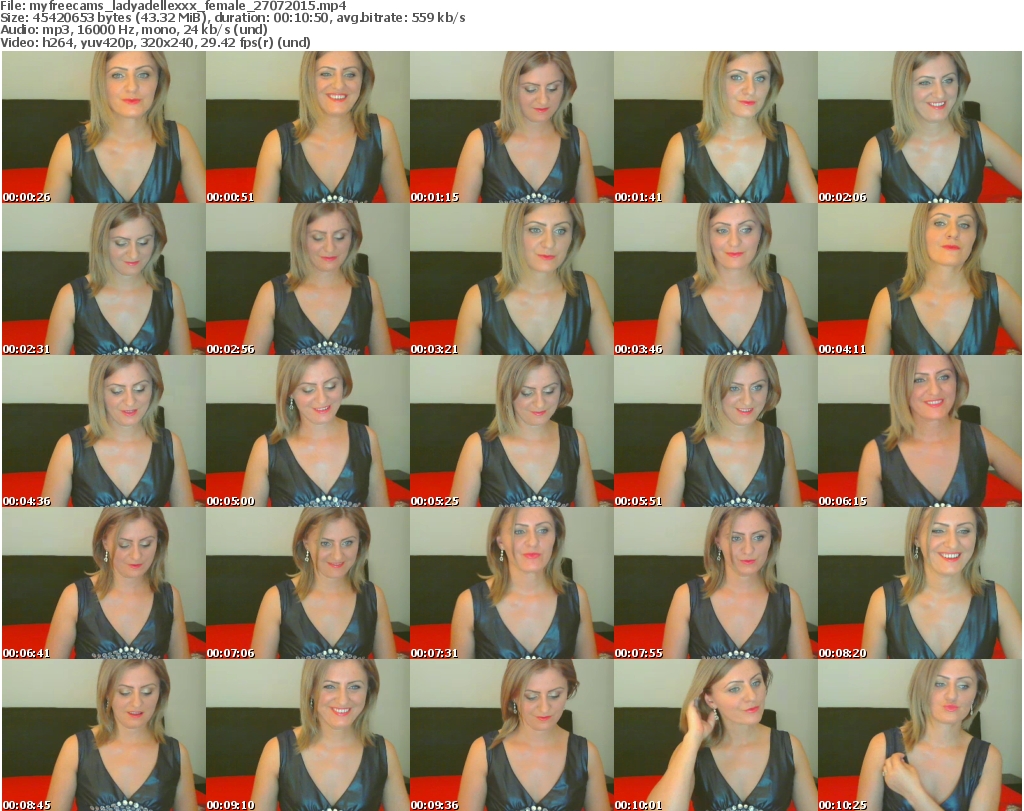Select the thumbnail stamped 00:01:41
Image resolution: width=1024 pixels, height=811 pixels.
[716, 127]
